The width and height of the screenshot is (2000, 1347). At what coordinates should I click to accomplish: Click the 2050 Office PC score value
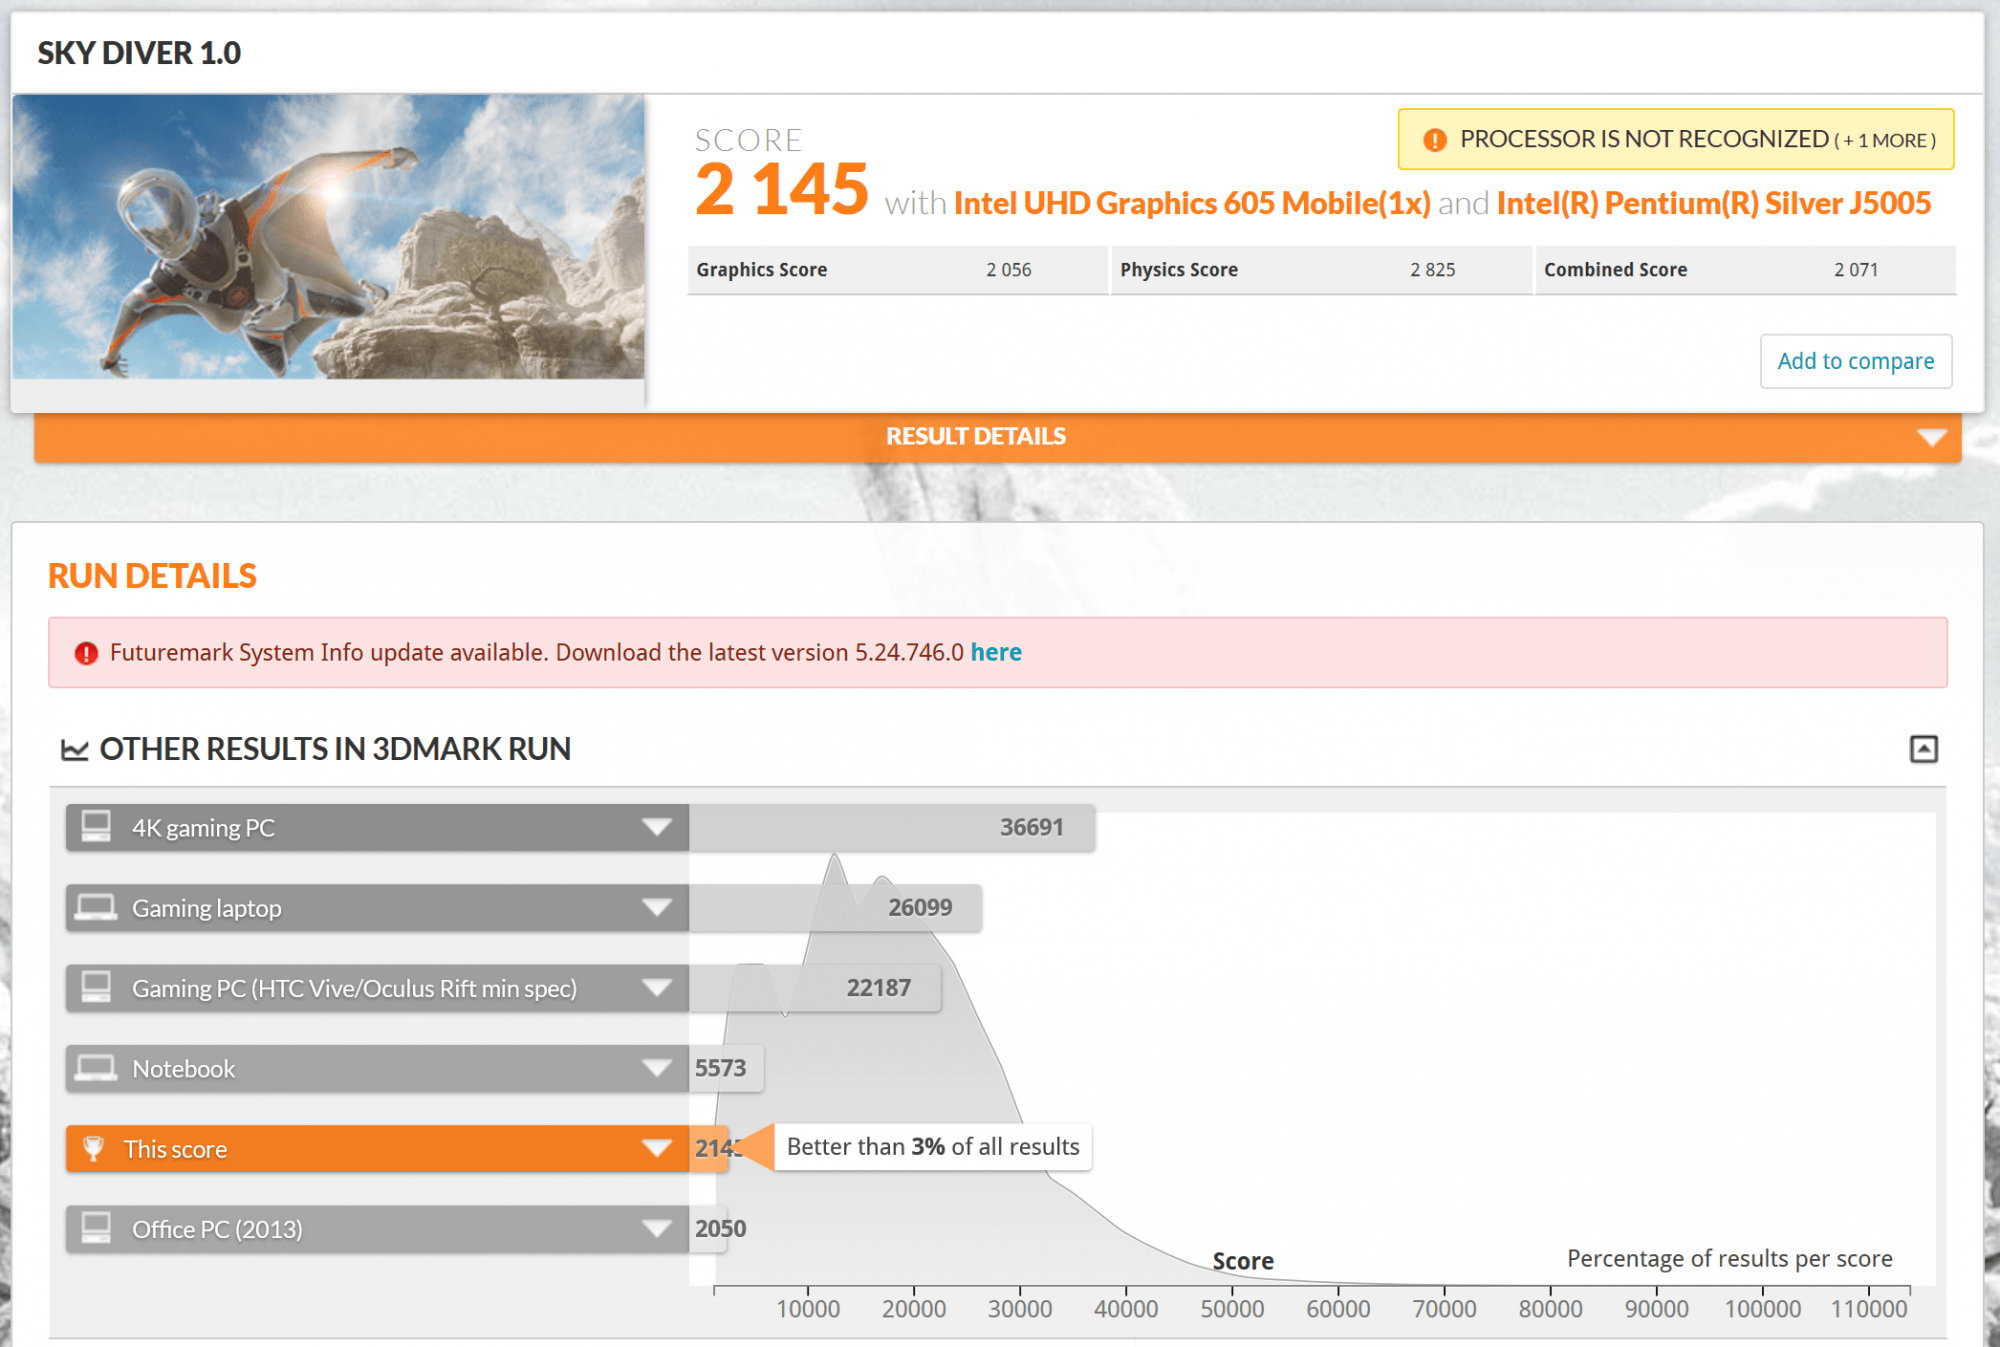[x=721, y=1228]
